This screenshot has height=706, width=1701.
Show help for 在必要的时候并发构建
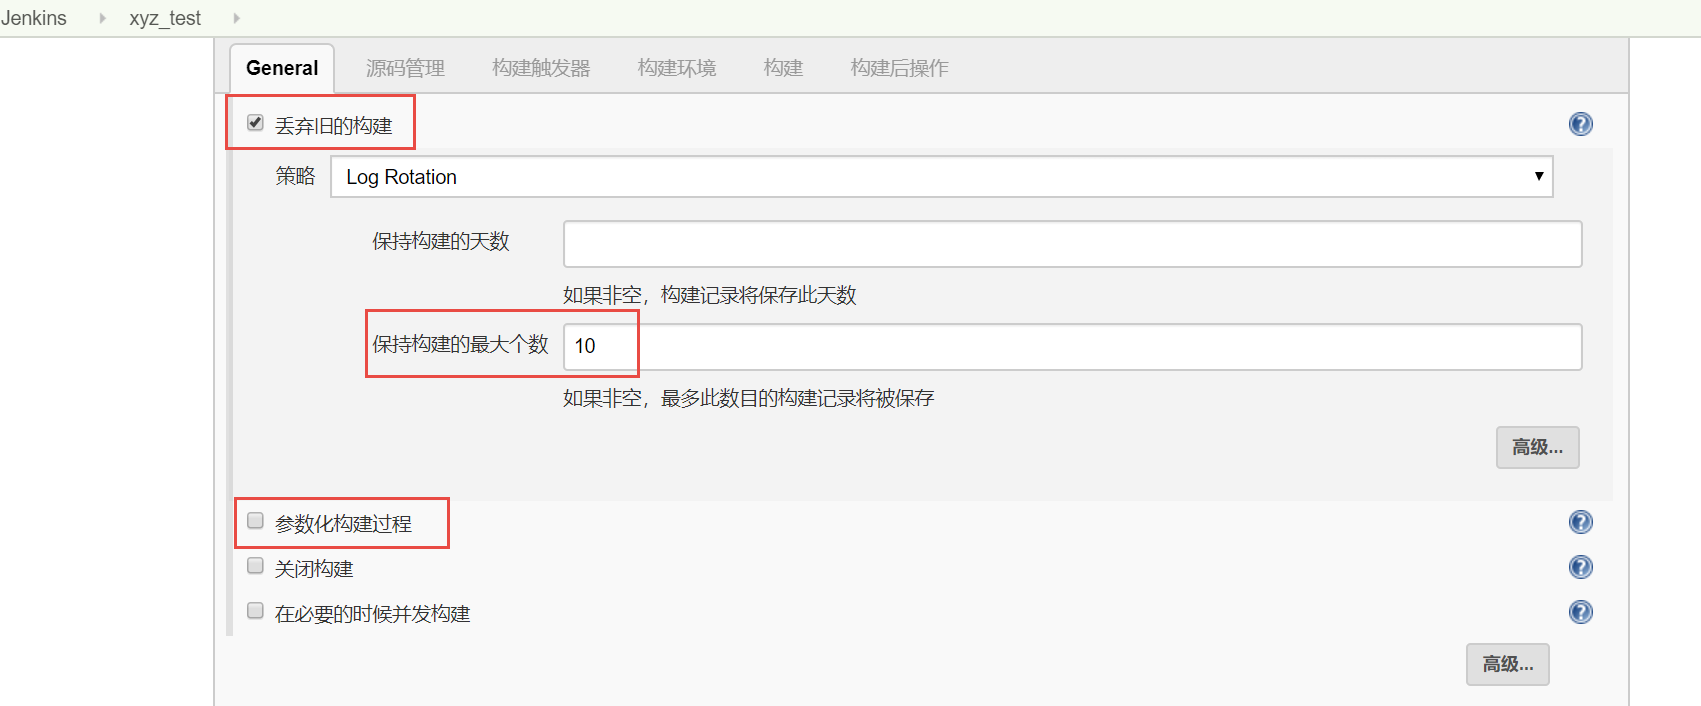pyautogui.click(x=1580, y=612)
